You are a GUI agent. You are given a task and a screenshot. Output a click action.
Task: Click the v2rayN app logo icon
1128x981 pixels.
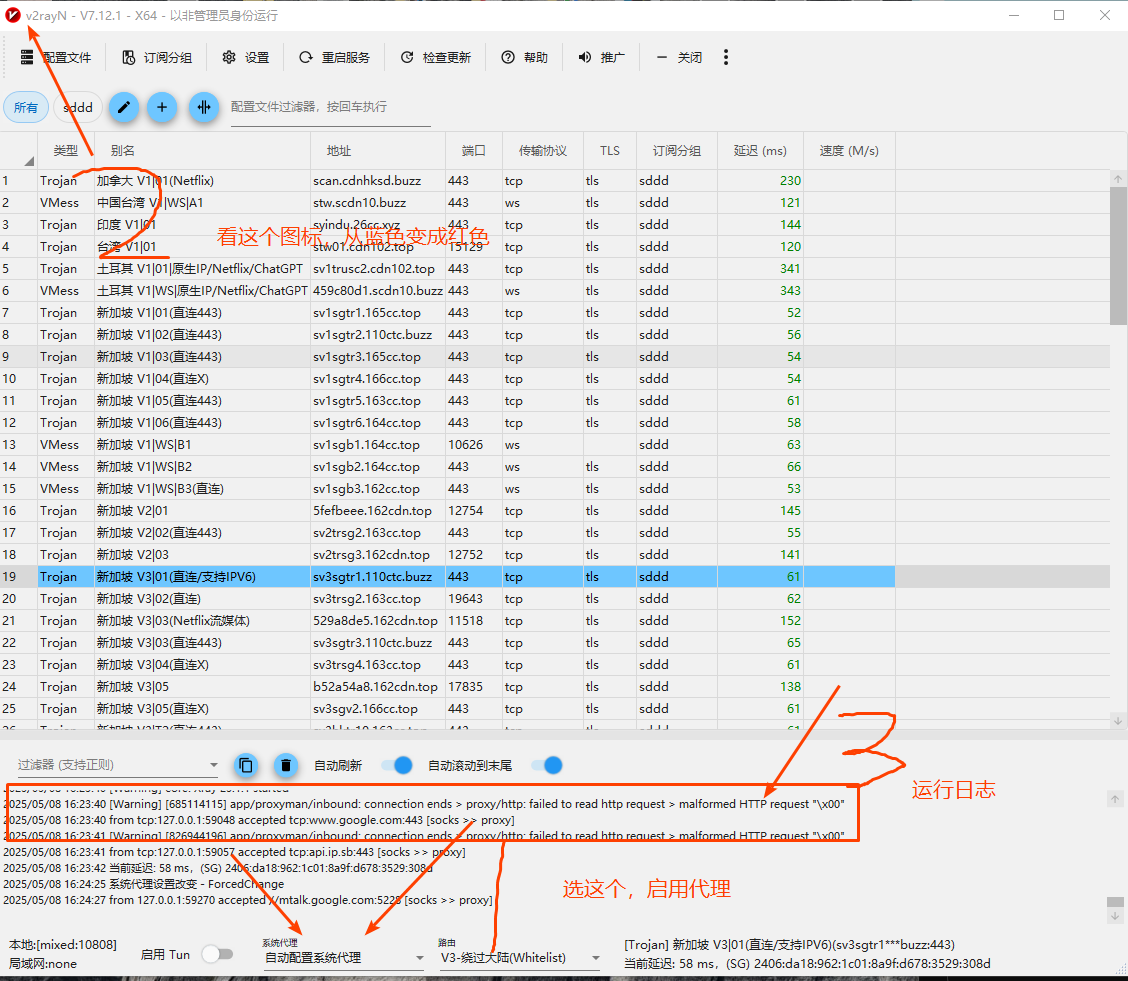point(13,15)
